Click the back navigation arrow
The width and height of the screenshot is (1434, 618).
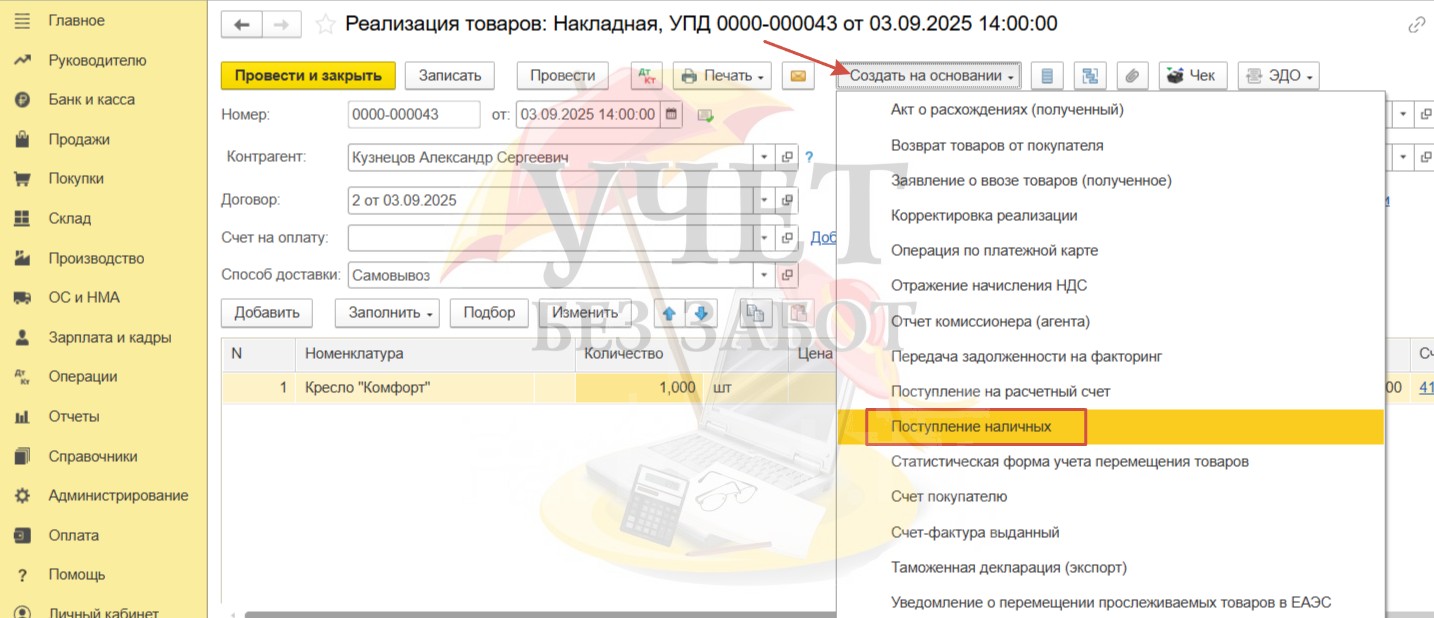point(242,24)
